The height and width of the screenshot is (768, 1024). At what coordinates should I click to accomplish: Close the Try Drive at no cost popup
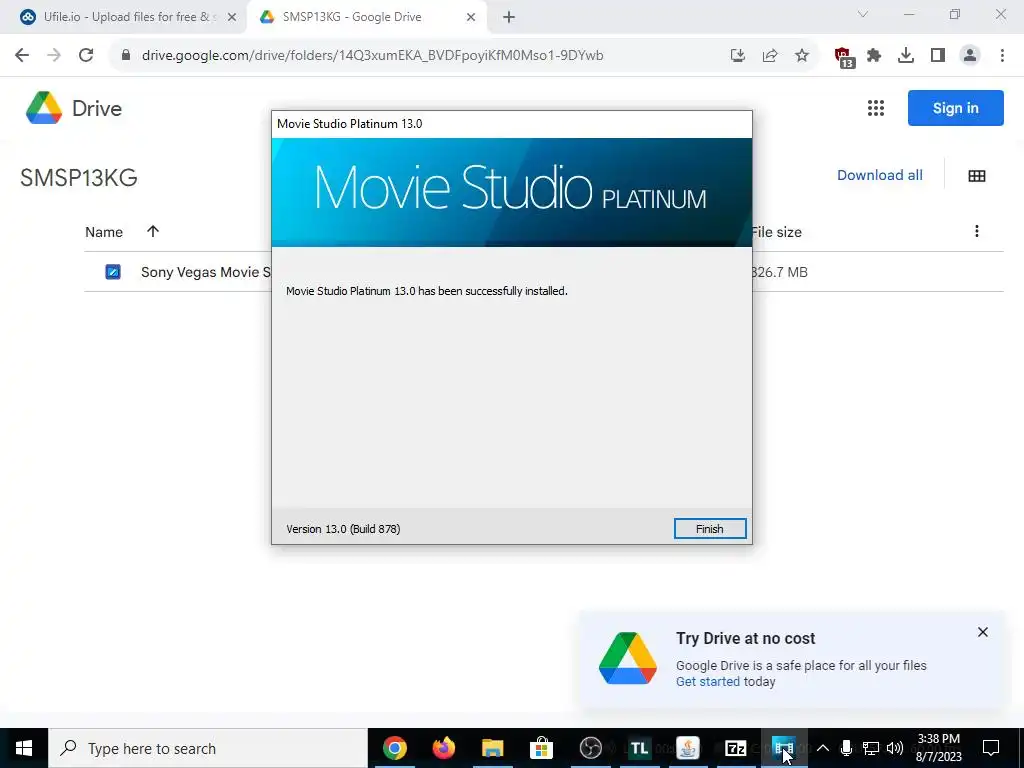(x=982, y=632)
